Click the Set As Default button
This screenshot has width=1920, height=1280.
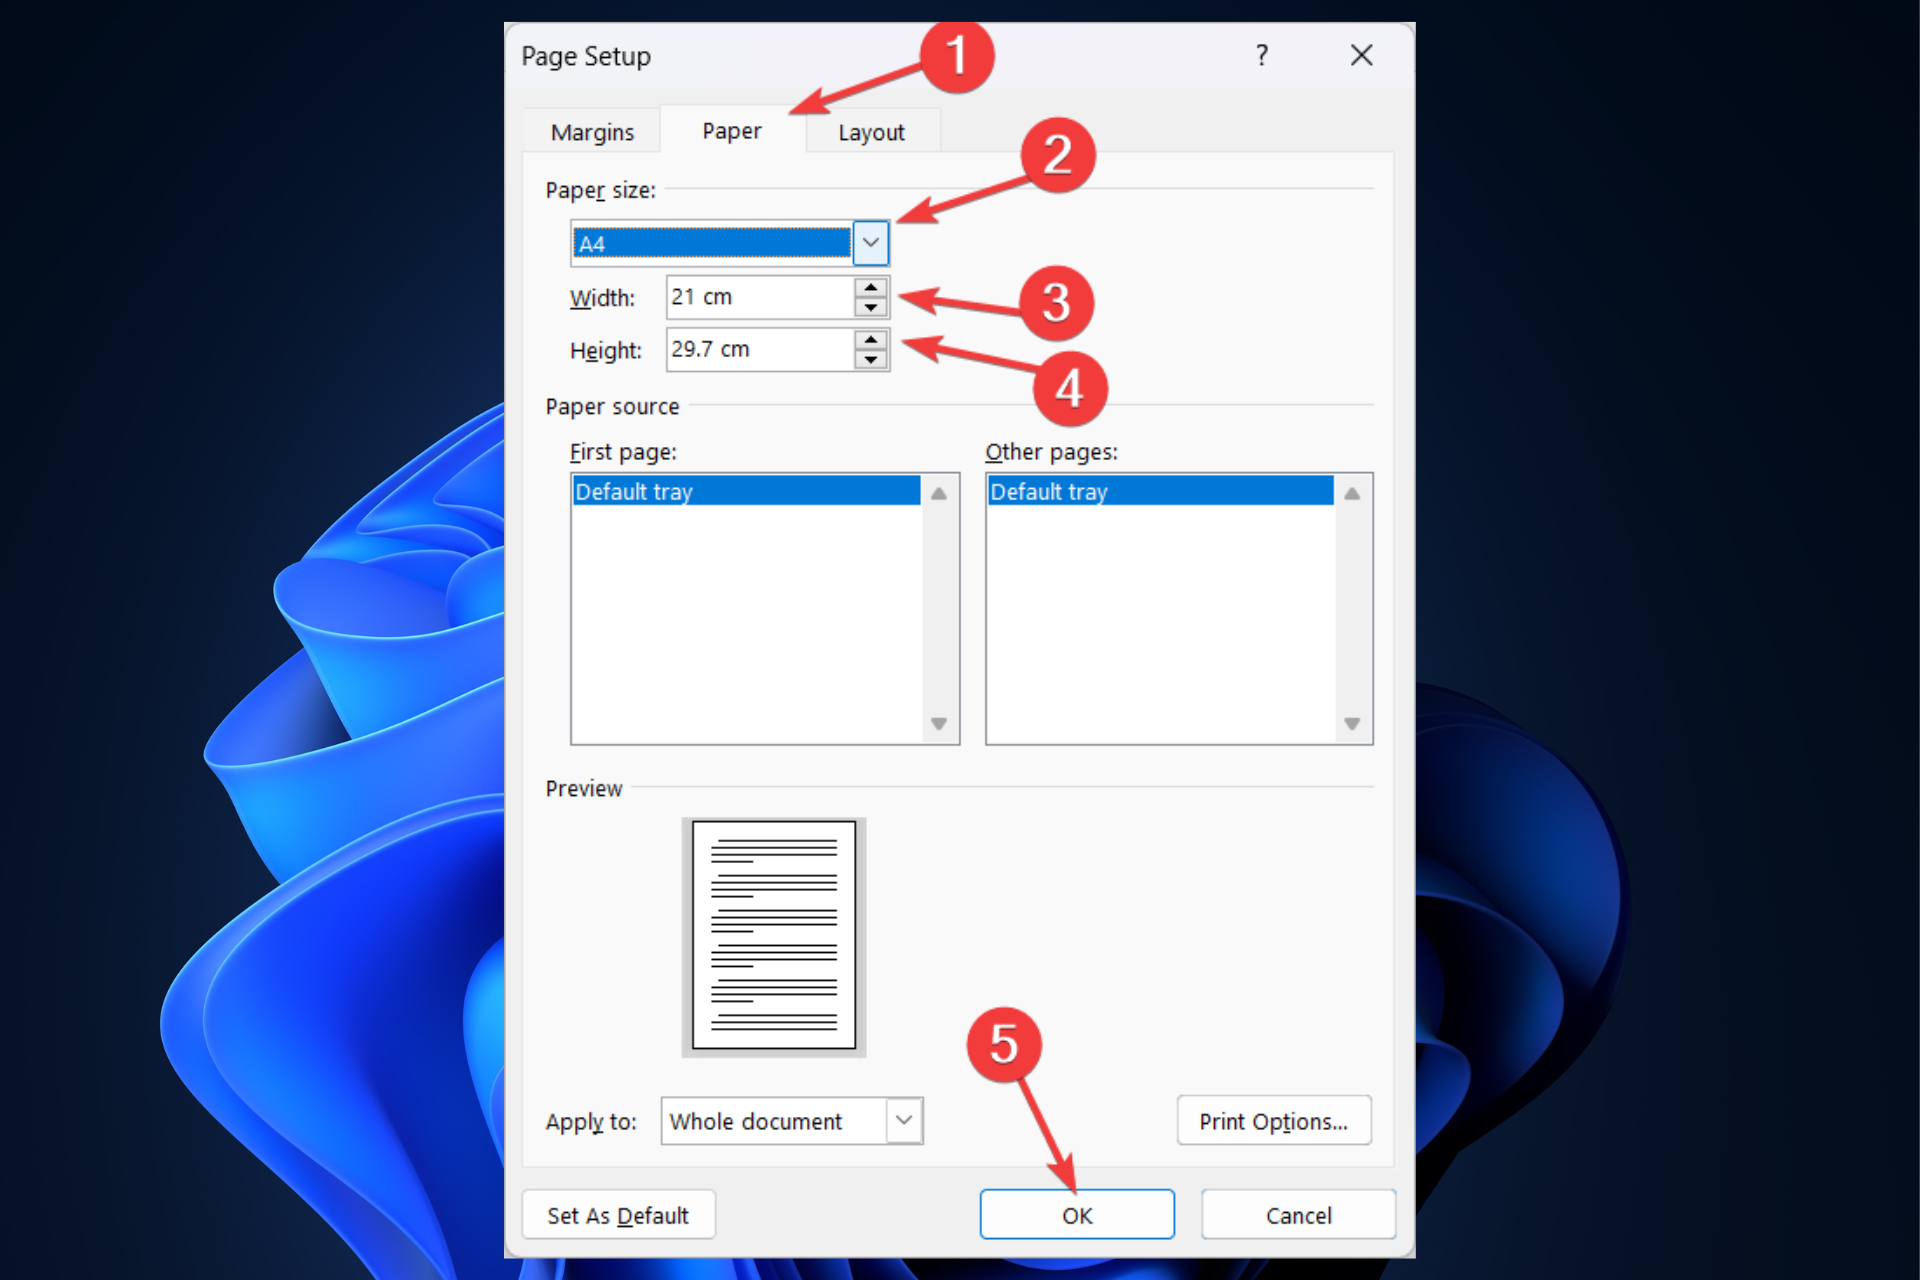pos(617,1214)
